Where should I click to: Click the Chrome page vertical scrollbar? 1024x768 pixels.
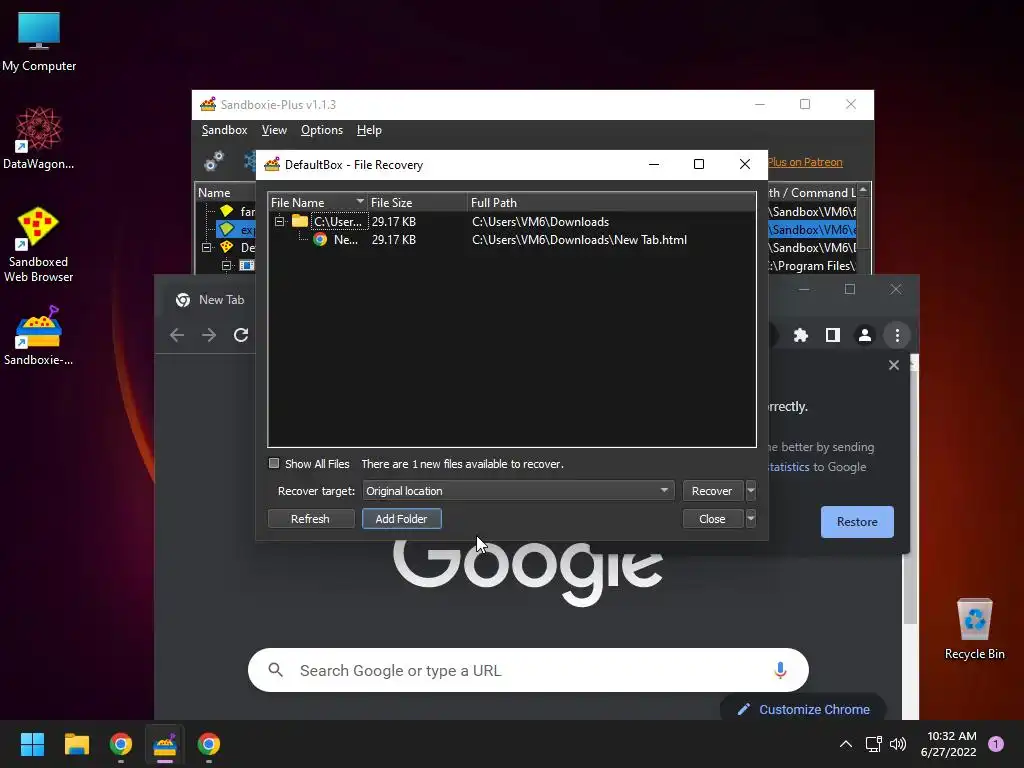pos(910,496)
